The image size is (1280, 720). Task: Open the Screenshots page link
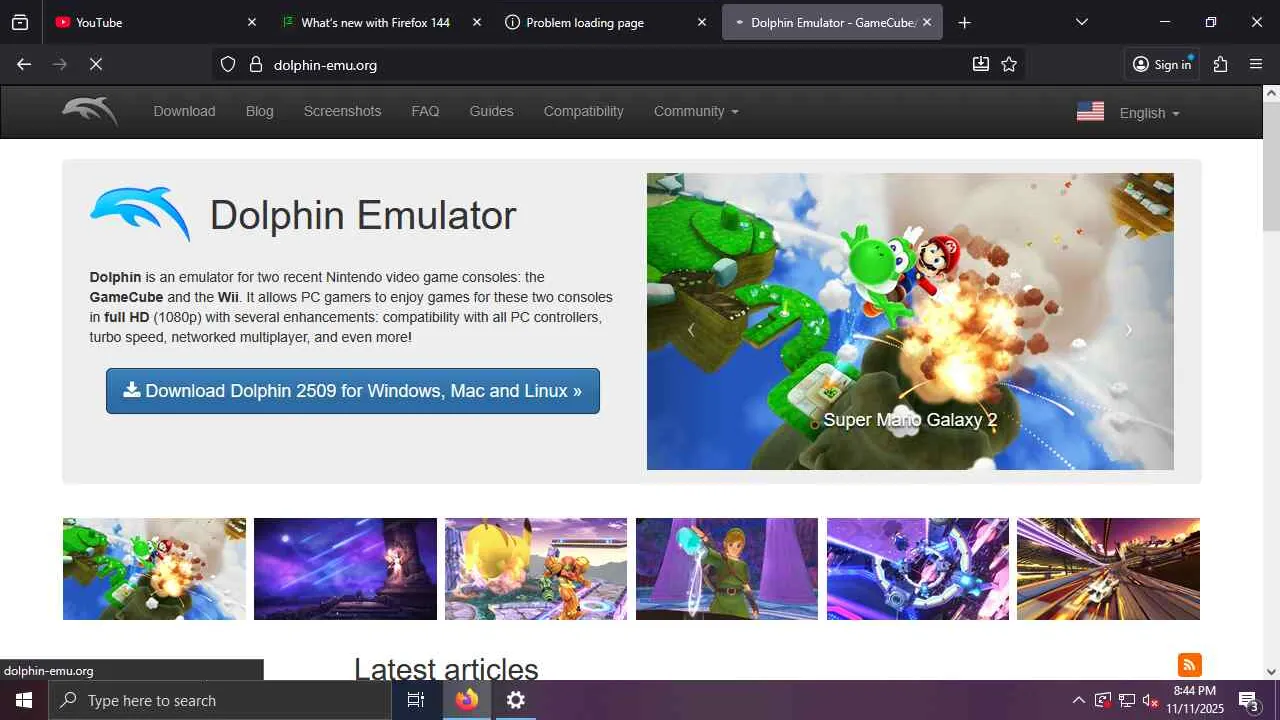pos(342,111)
